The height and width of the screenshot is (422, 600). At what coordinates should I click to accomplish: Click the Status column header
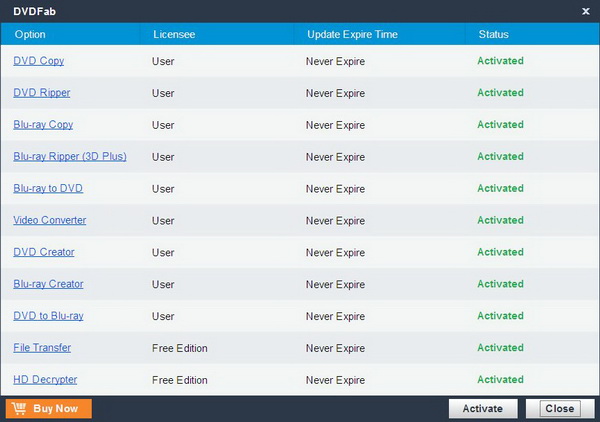[x=494, y=34]
